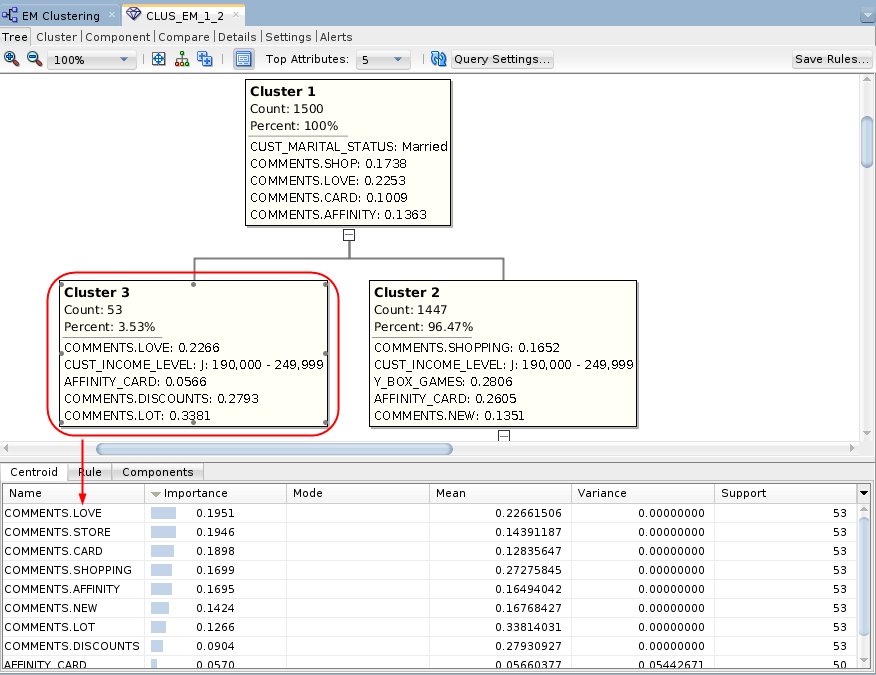Click the Save Rules button
876x675 pixels.
coord(832,59)
